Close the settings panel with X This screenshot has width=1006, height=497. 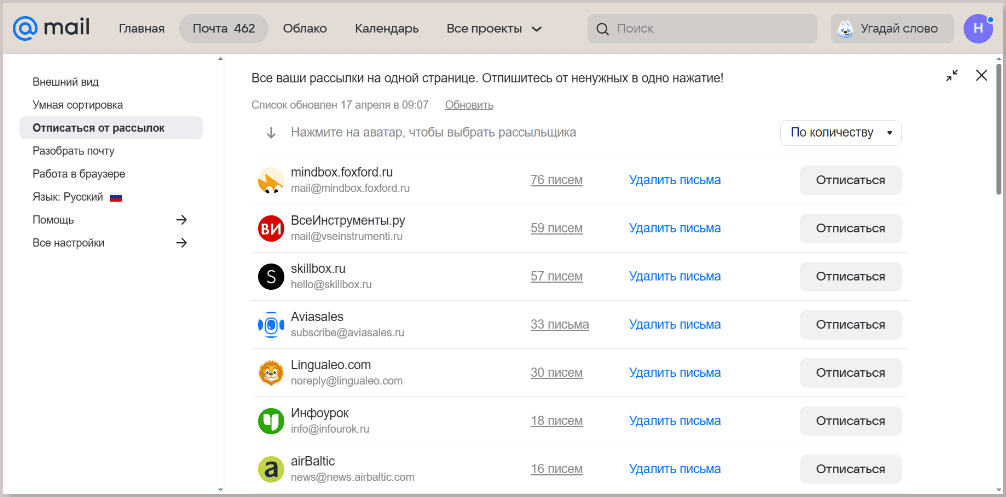pyautogui.click(x=981, y=76)
